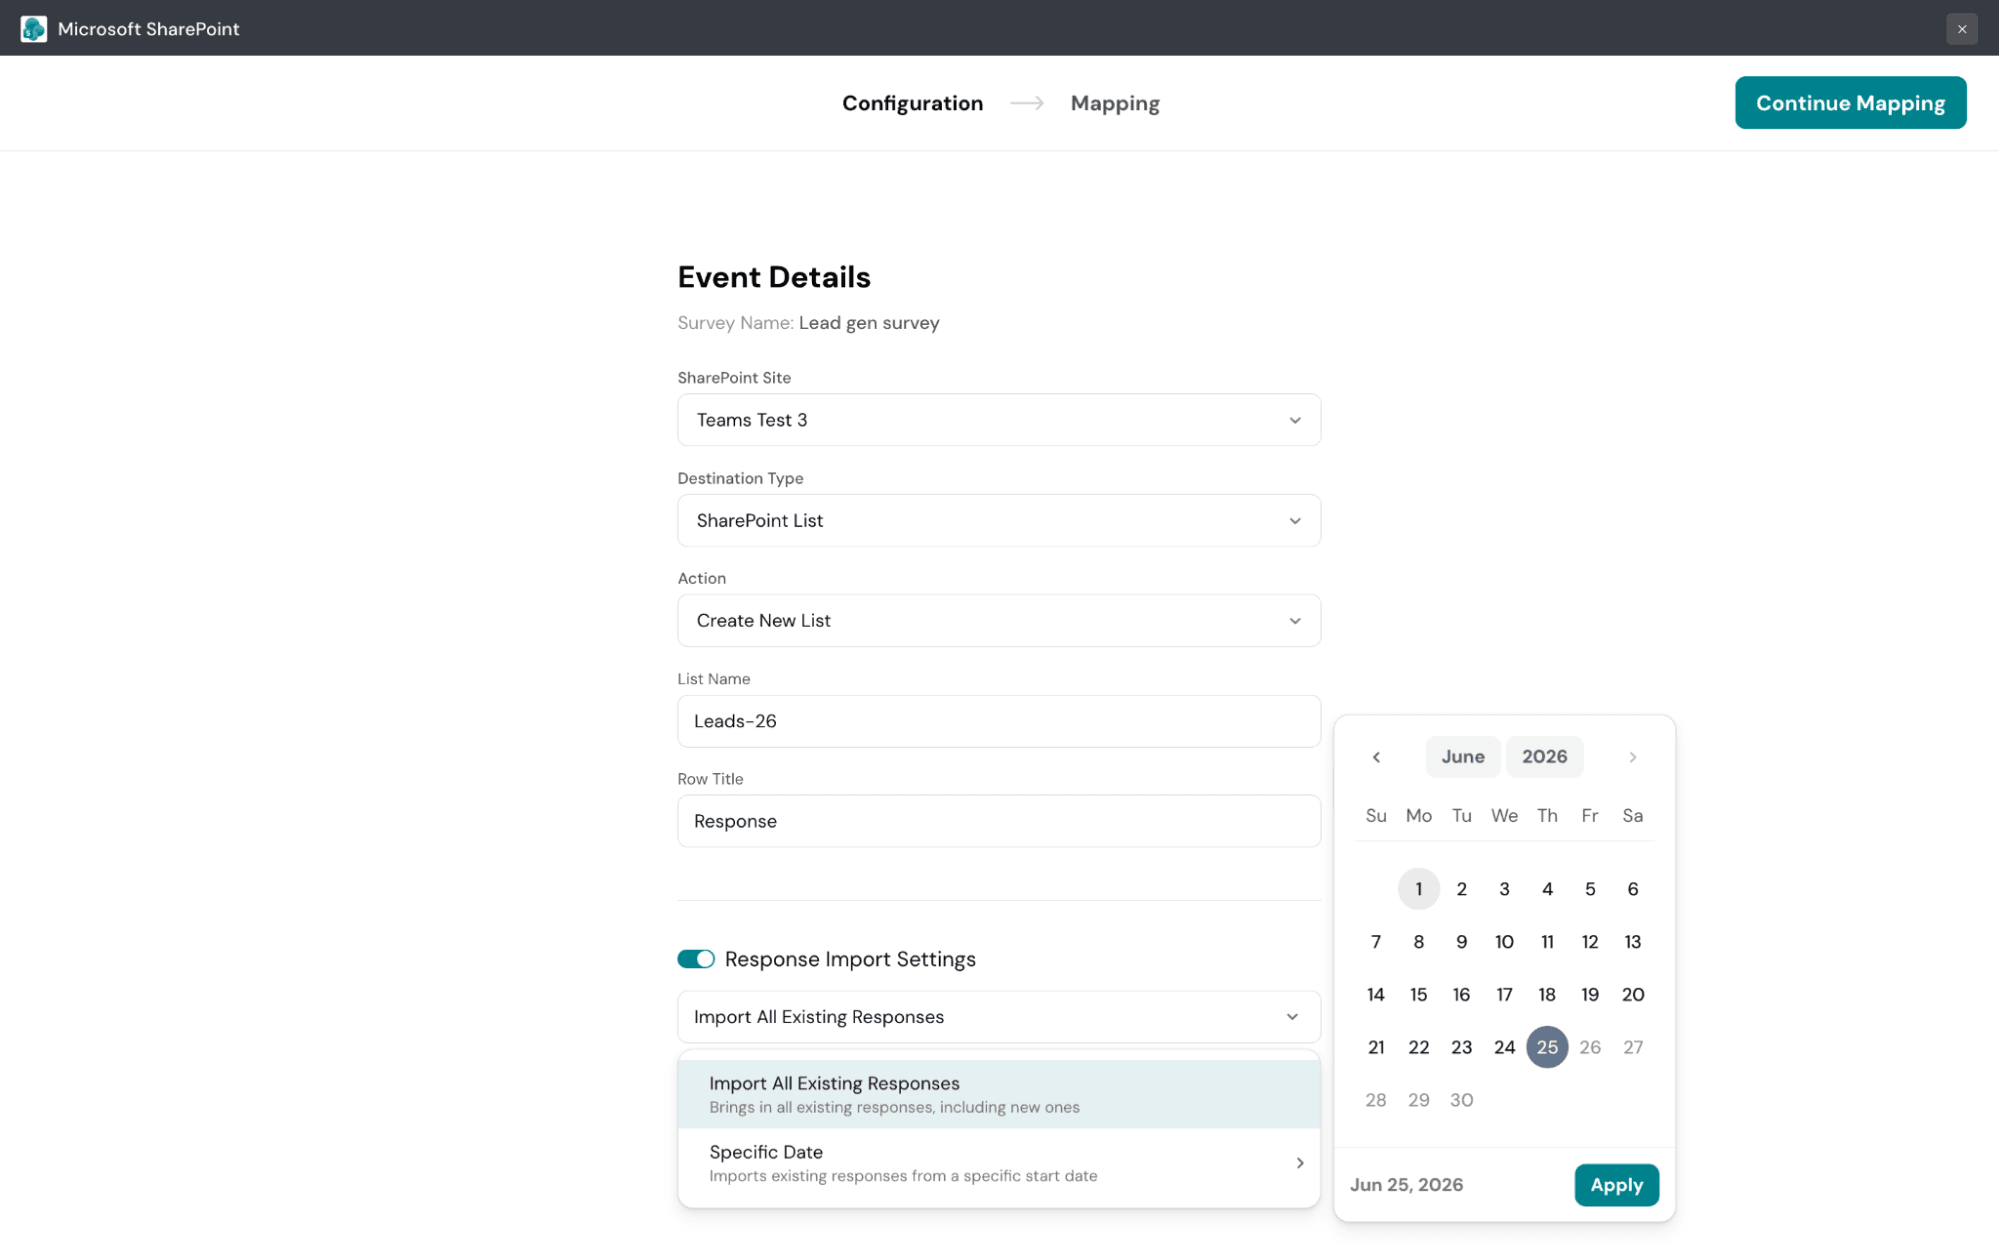Select June 13 in calendar
Image resolution: width=1999 pixels, height=1250 pixels.
coord(1632,942)
